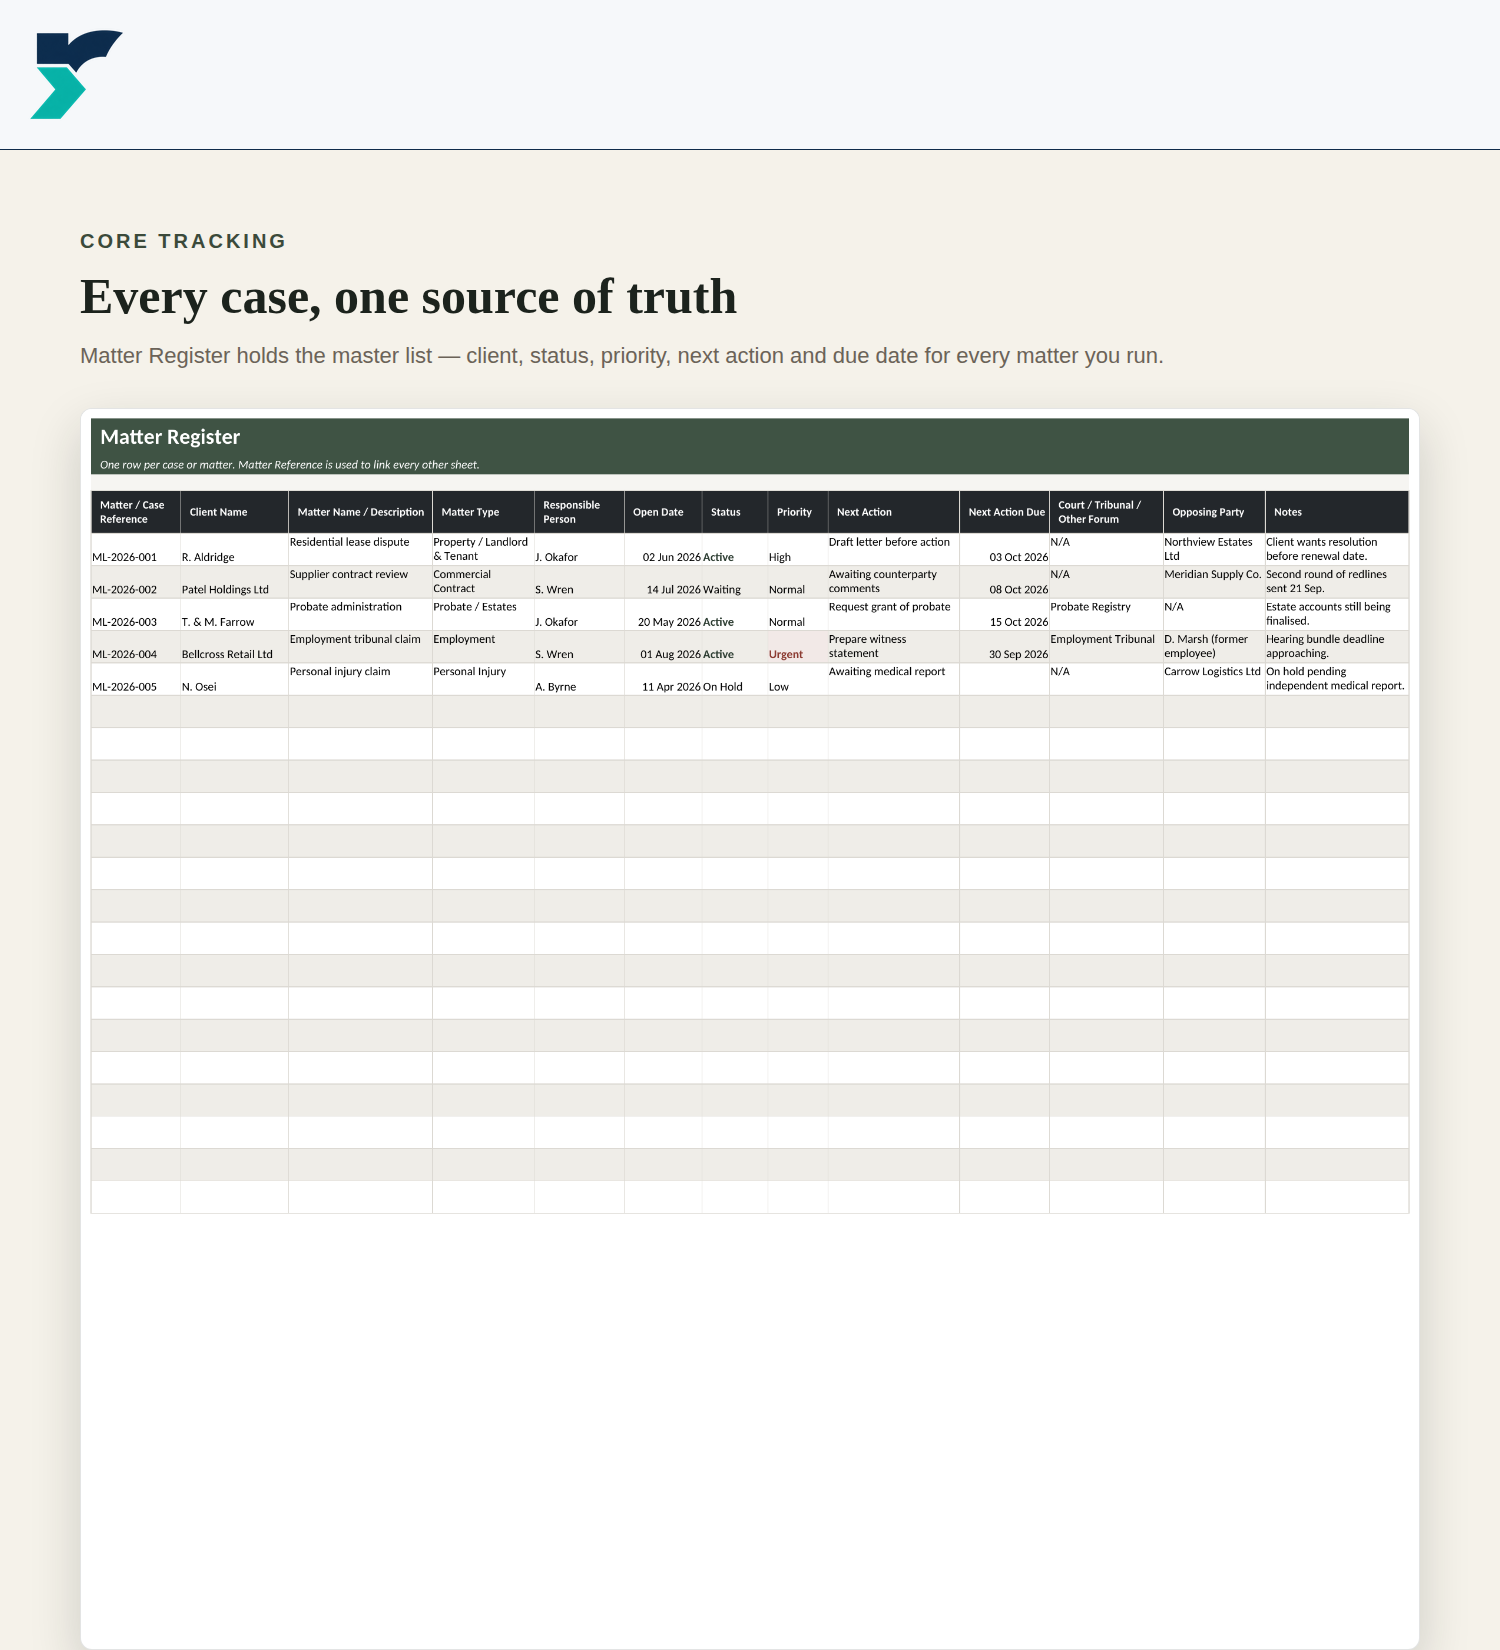
Task: Click client cell 'R. Aldridge'
Action: 234,550
